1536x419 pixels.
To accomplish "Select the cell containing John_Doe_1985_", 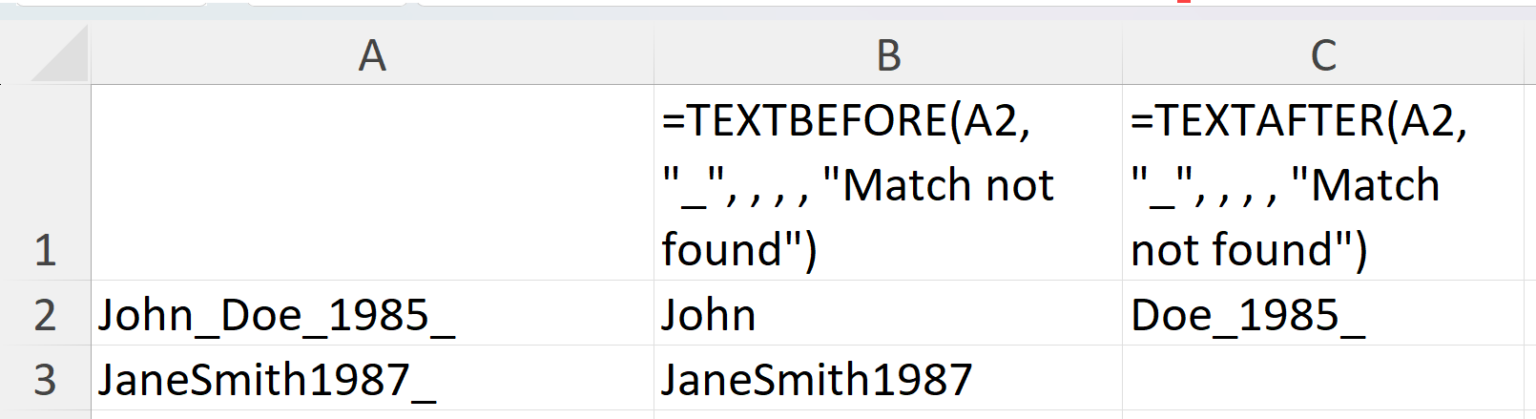I will tap(372, 315).
